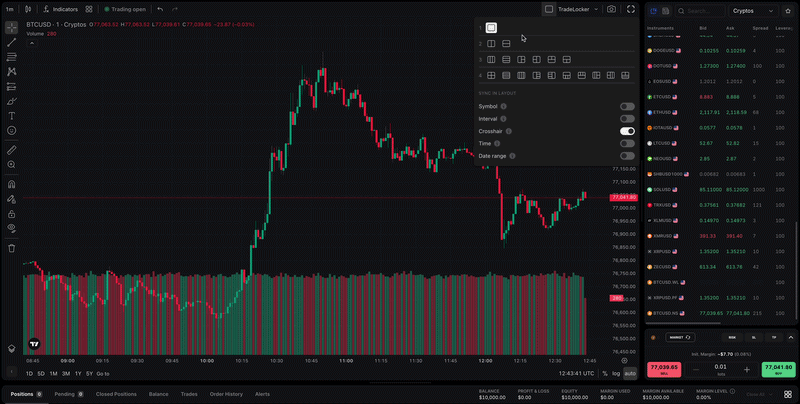Open the Cryptos category dropdown
This screenshot has height=404, width=800.
[x=753, y=11]
